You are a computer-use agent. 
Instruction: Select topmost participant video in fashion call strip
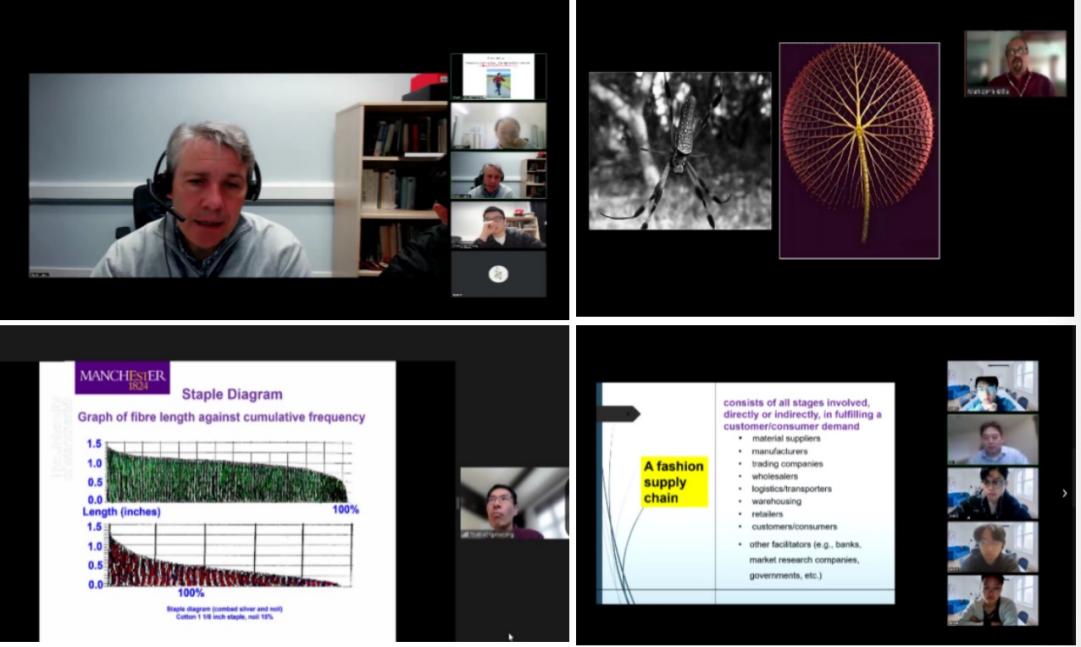pos(992,387)
